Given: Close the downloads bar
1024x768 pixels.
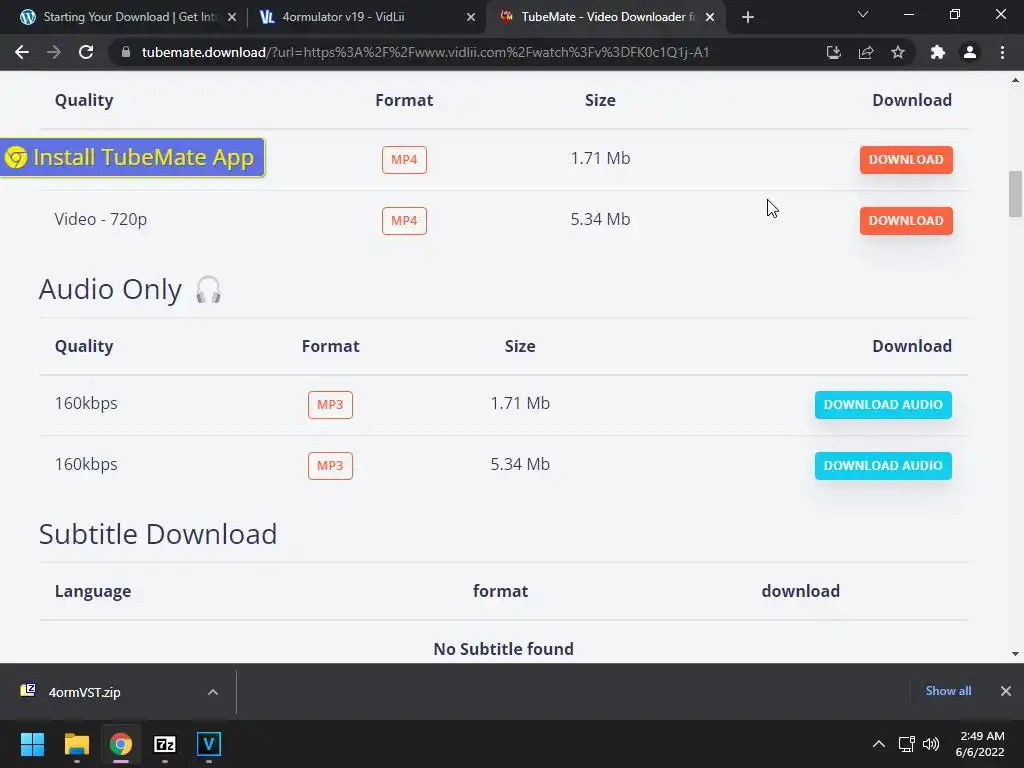Looking at the screenshot, I should click(1006, 691).
